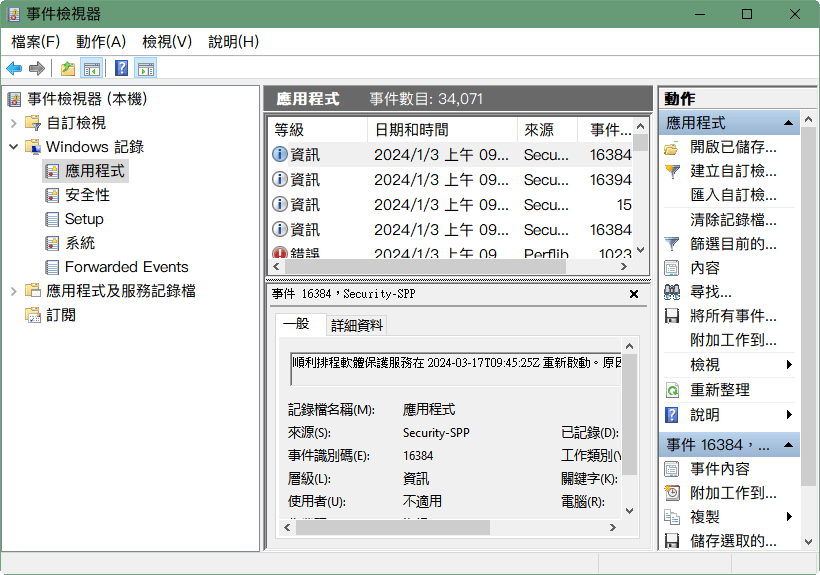Open the 動作(A) menu

[x=101, y=41]
